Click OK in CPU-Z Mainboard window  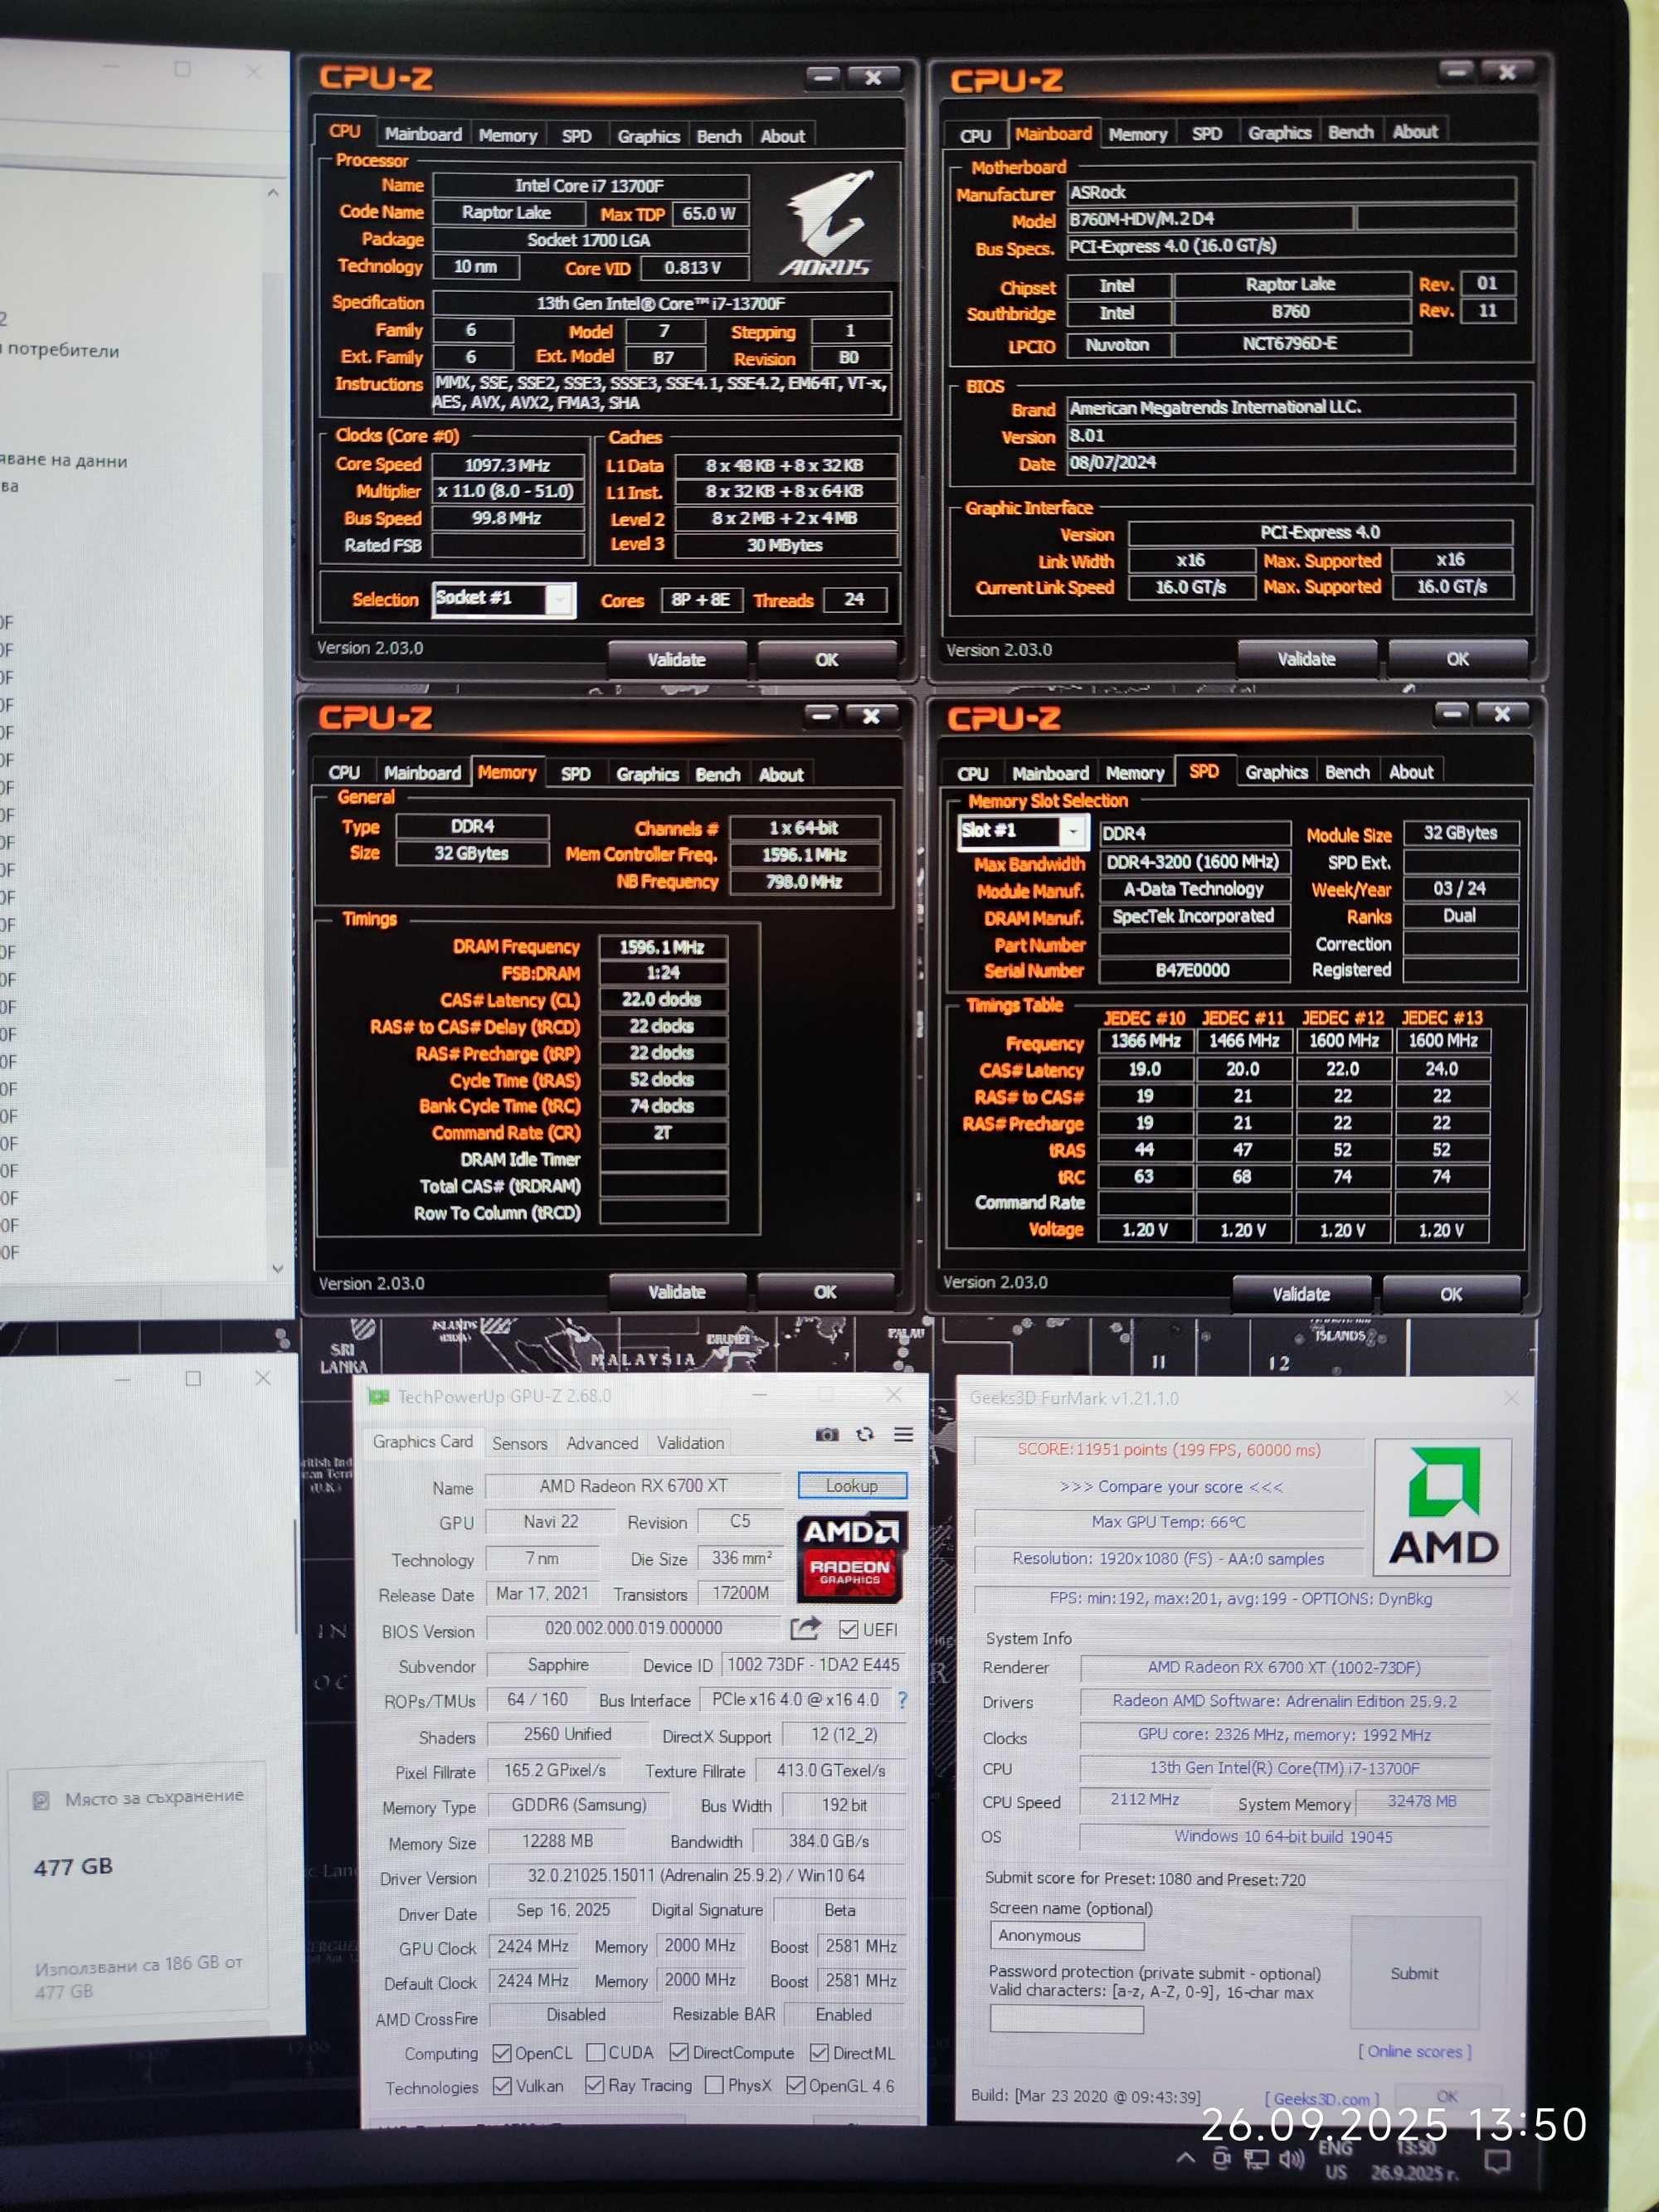[1458, 659]
